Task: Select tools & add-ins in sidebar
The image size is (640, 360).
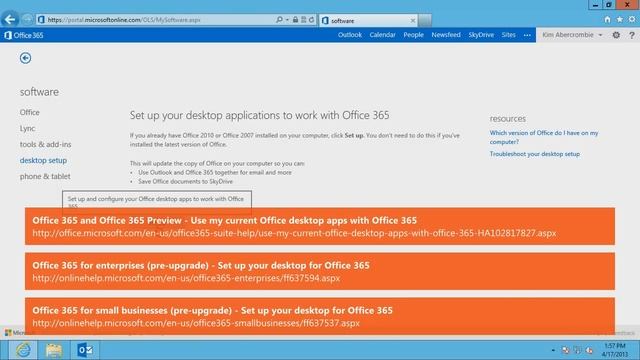Action: (x=45, y=144)
